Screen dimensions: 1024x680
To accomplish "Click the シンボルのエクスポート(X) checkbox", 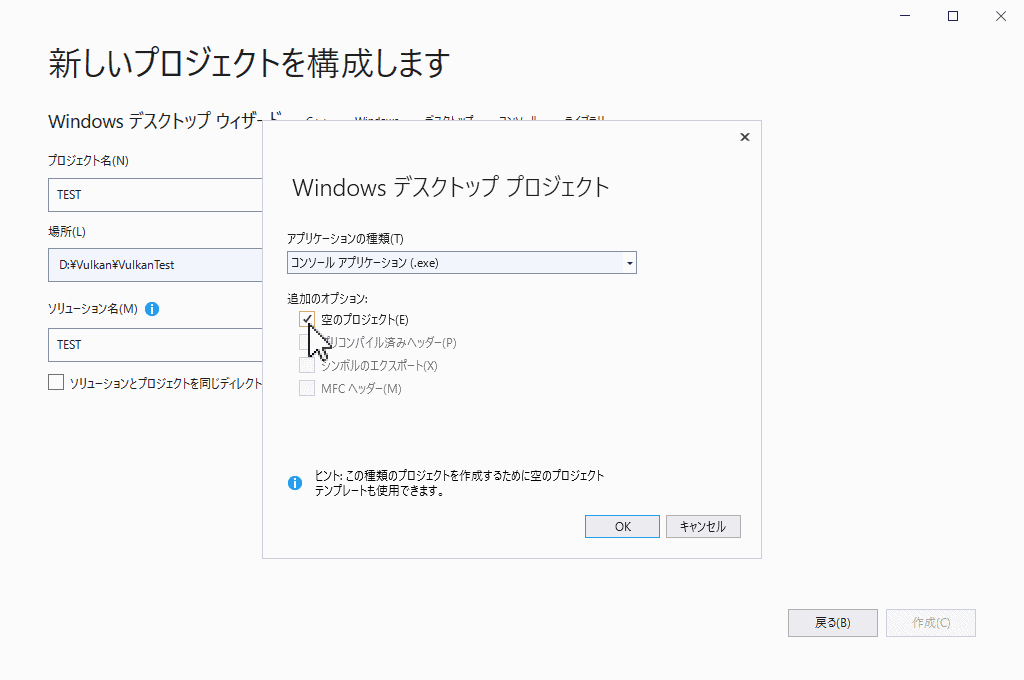I will [307, 365].
